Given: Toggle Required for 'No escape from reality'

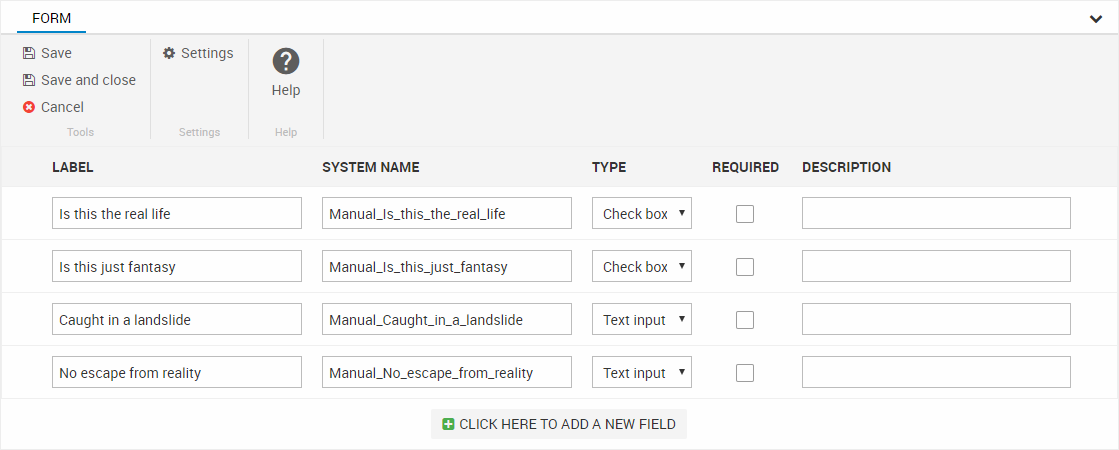Looking at the screenshot, I should click(x=745, y=373).
